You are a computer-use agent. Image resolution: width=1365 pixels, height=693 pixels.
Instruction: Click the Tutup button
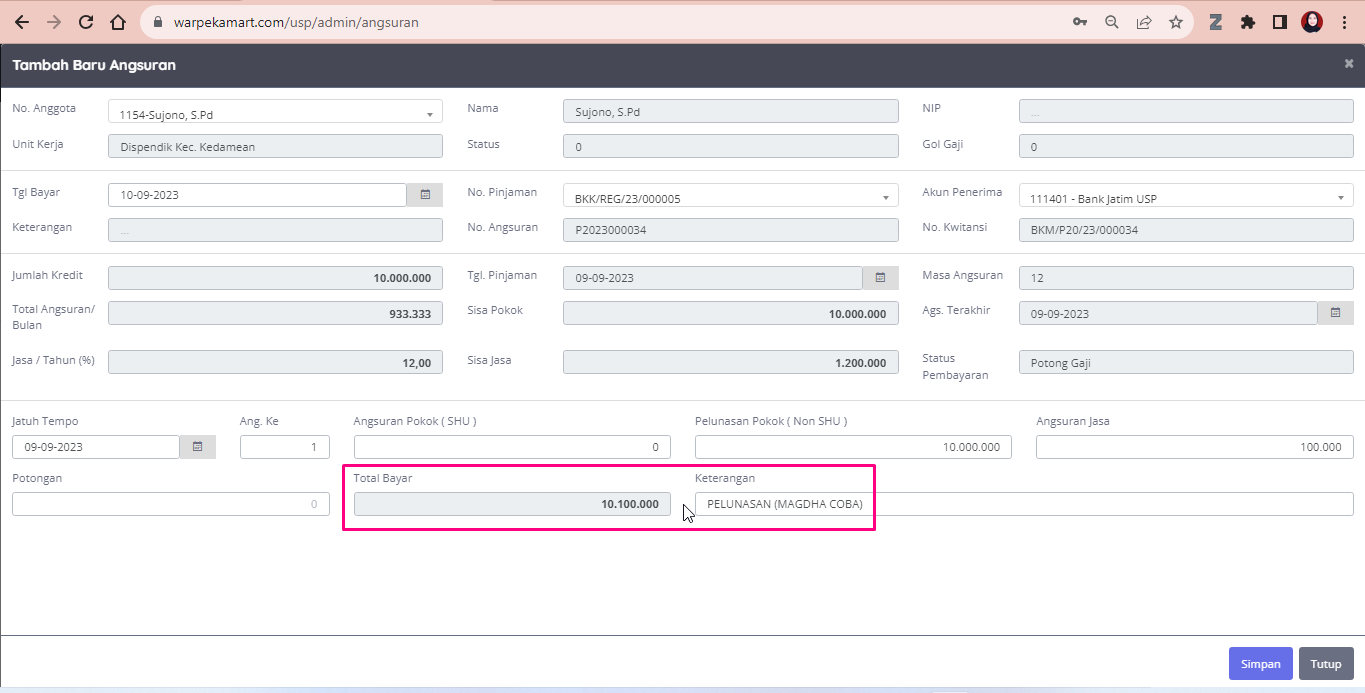1326,664
